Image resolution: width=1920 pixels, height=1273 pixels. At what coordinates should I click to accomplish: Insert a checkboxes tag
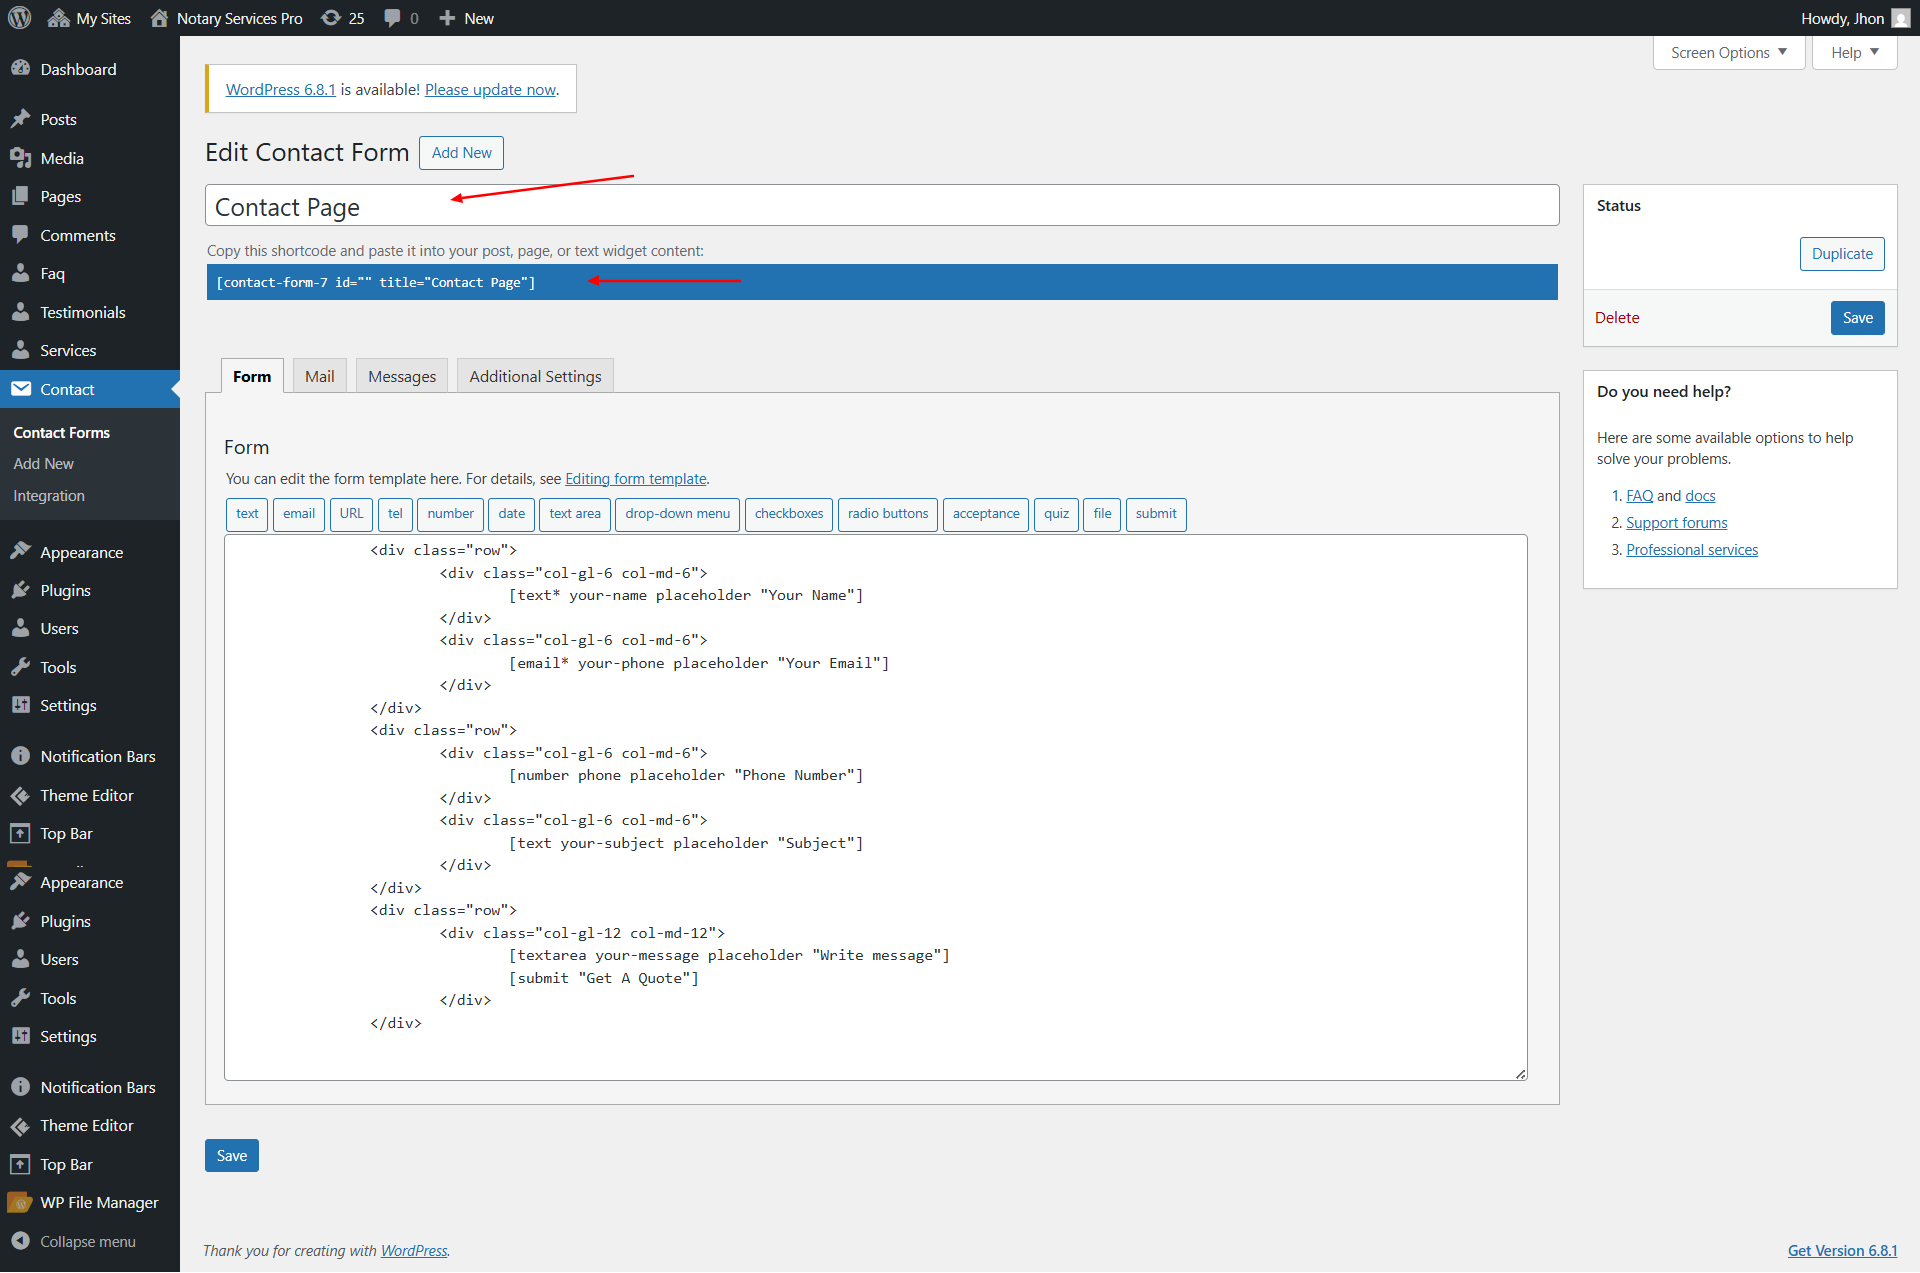(x=789, y=514)
